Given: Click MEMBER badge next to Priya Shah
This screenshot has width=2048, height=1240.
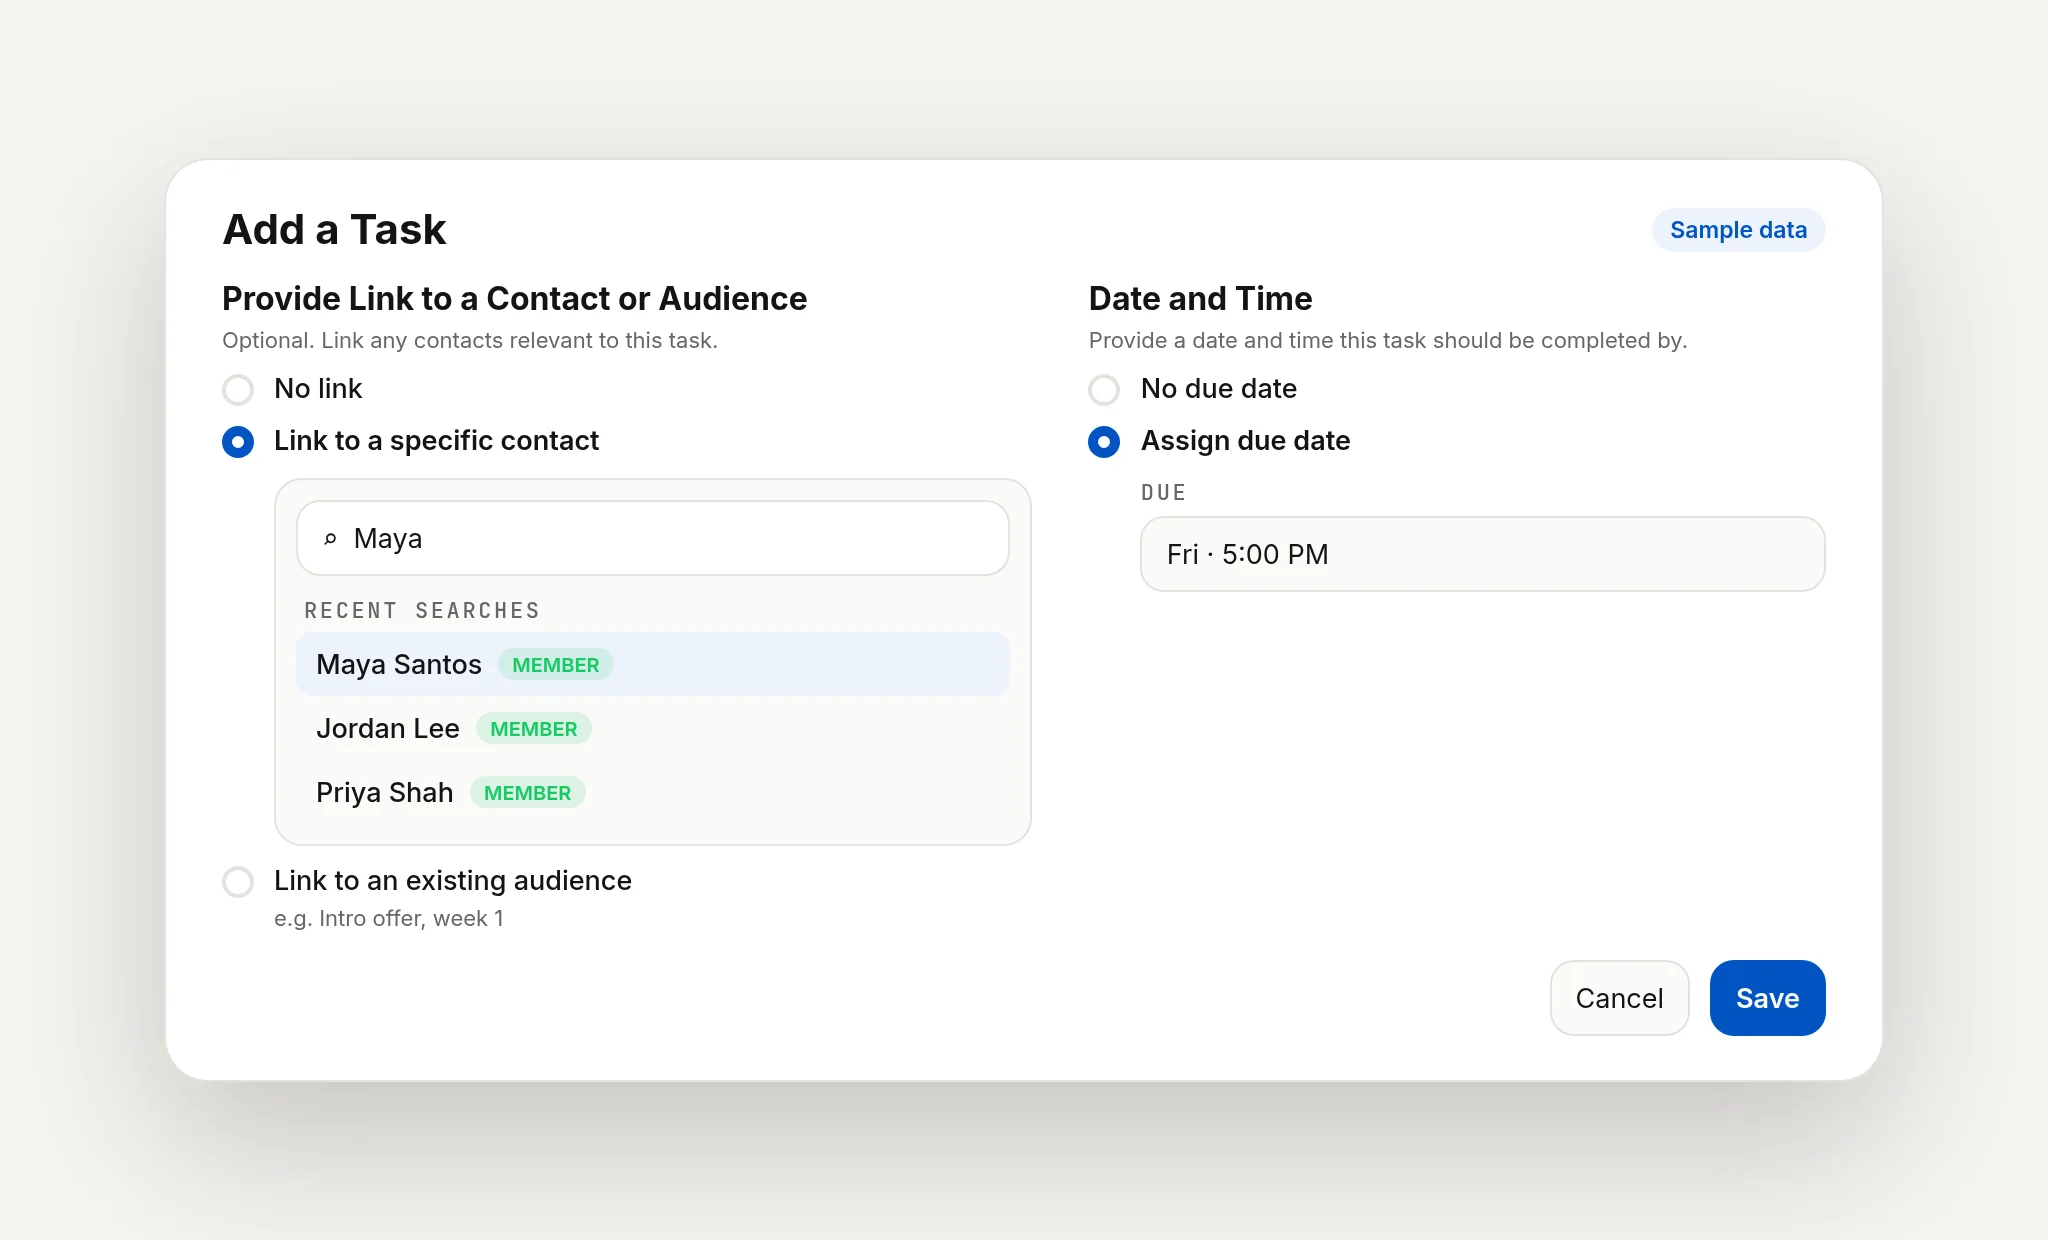Looking at the screenshot, I should (x=528, y=793).
